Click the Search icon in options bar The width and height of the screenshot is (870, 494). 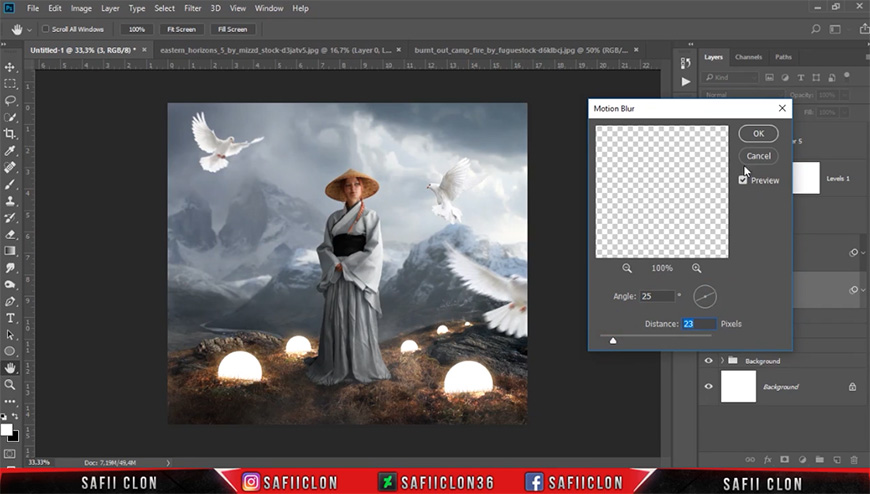816,29
